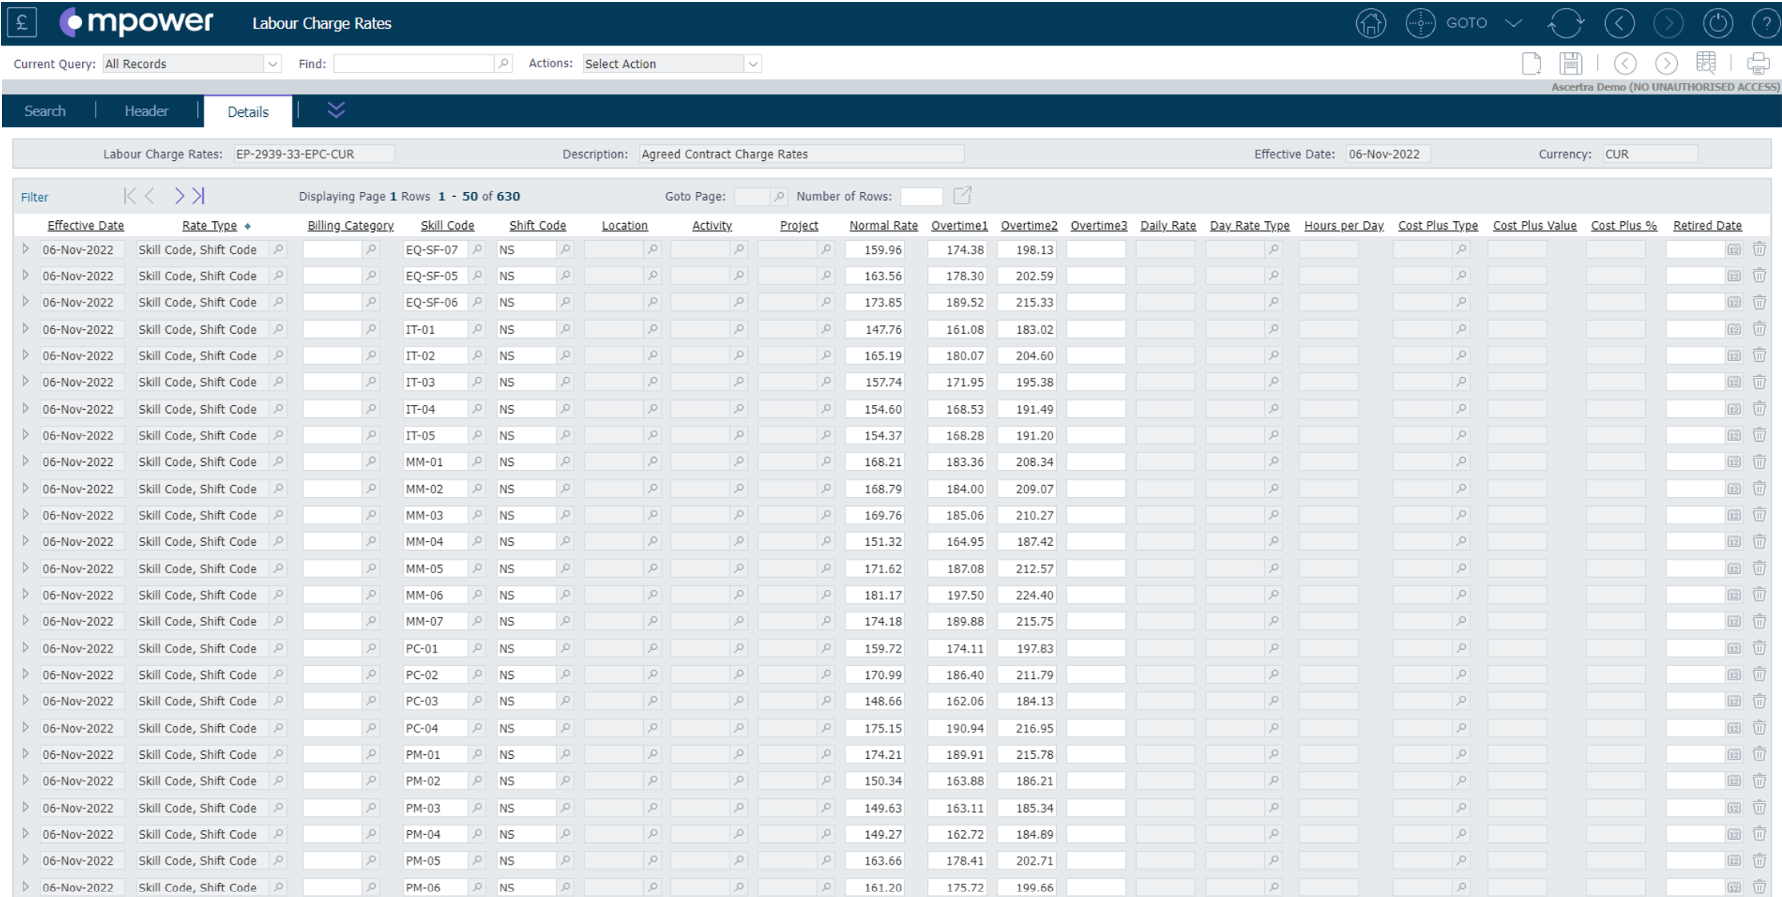Screen dimensions: 1782x897
Task: Open the grid search view icon
Action: 1706,63
